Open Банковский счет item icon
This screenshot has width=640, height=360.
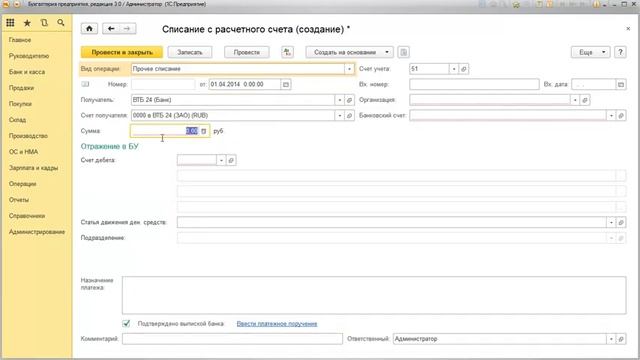tap(621, 116)
